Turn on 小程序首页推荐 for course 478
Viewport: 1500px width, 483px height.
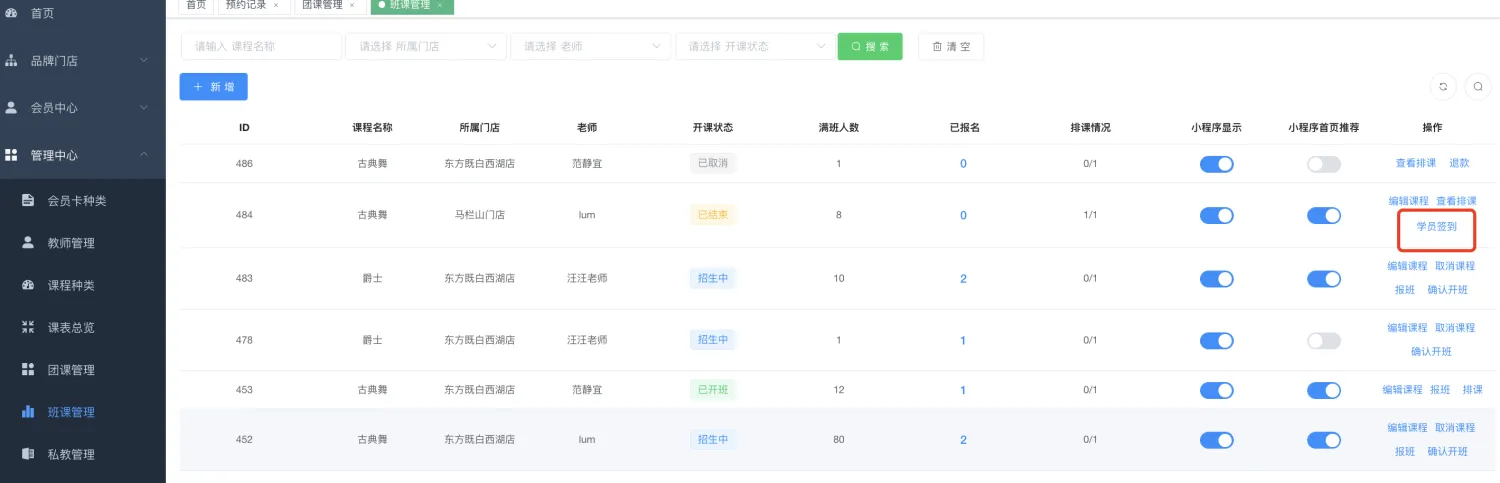(1323, 341)
